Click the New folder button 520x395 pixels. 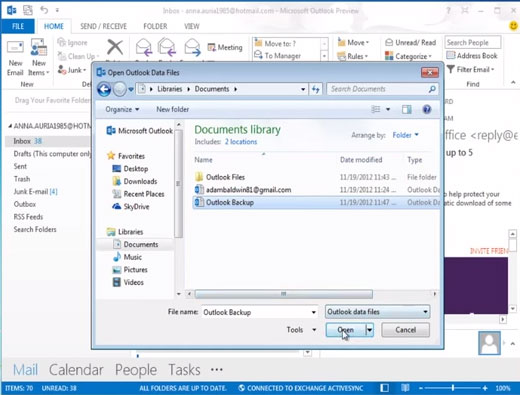[173, 109]
